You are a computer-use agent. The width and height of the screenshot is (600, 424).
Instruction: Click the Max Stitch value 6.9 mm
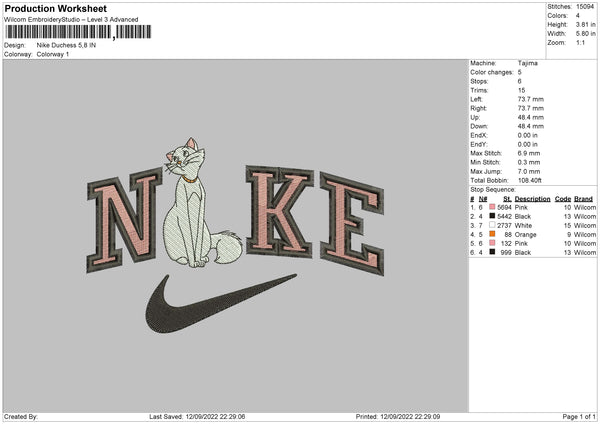pyautogui.click(x=529, y=153)
